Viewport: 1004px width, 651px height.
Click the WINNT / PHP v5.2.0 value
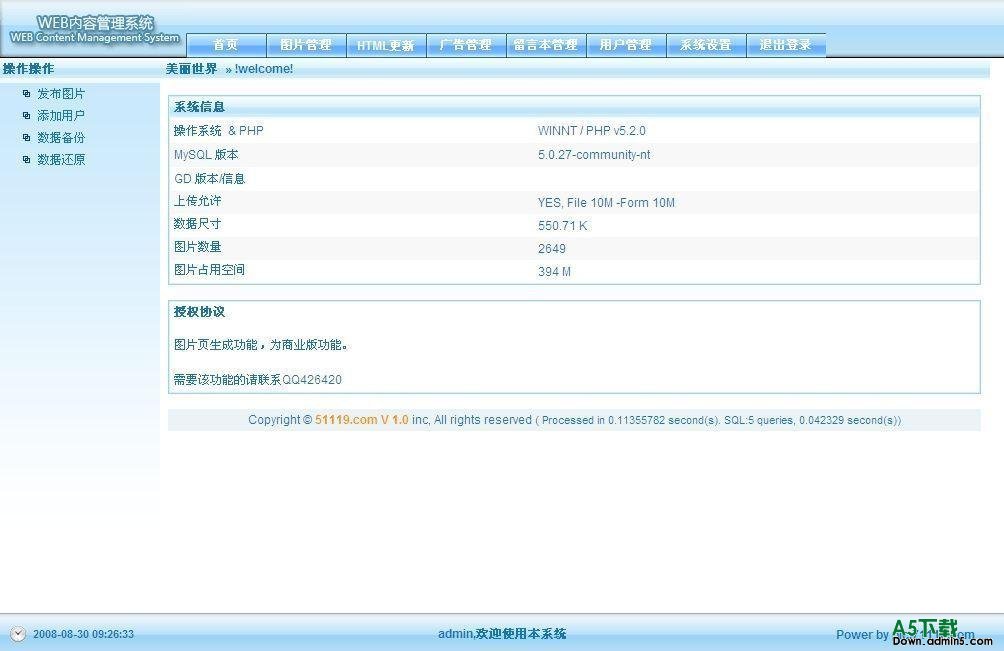tap(592, 131)
